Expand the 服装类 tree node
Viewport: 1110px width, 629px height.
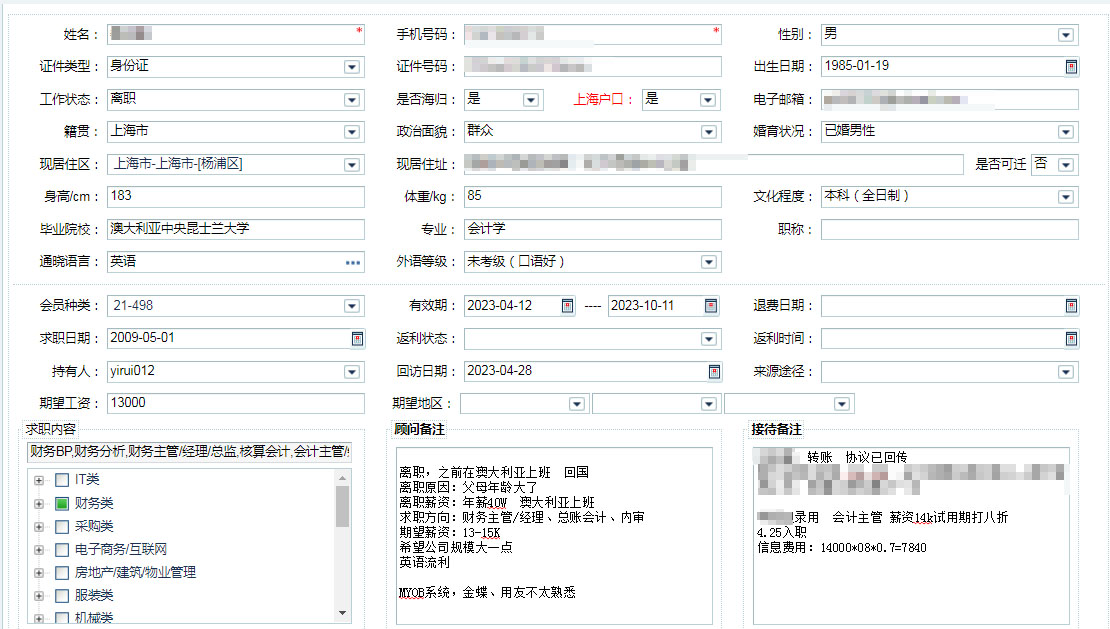(39, 596)
